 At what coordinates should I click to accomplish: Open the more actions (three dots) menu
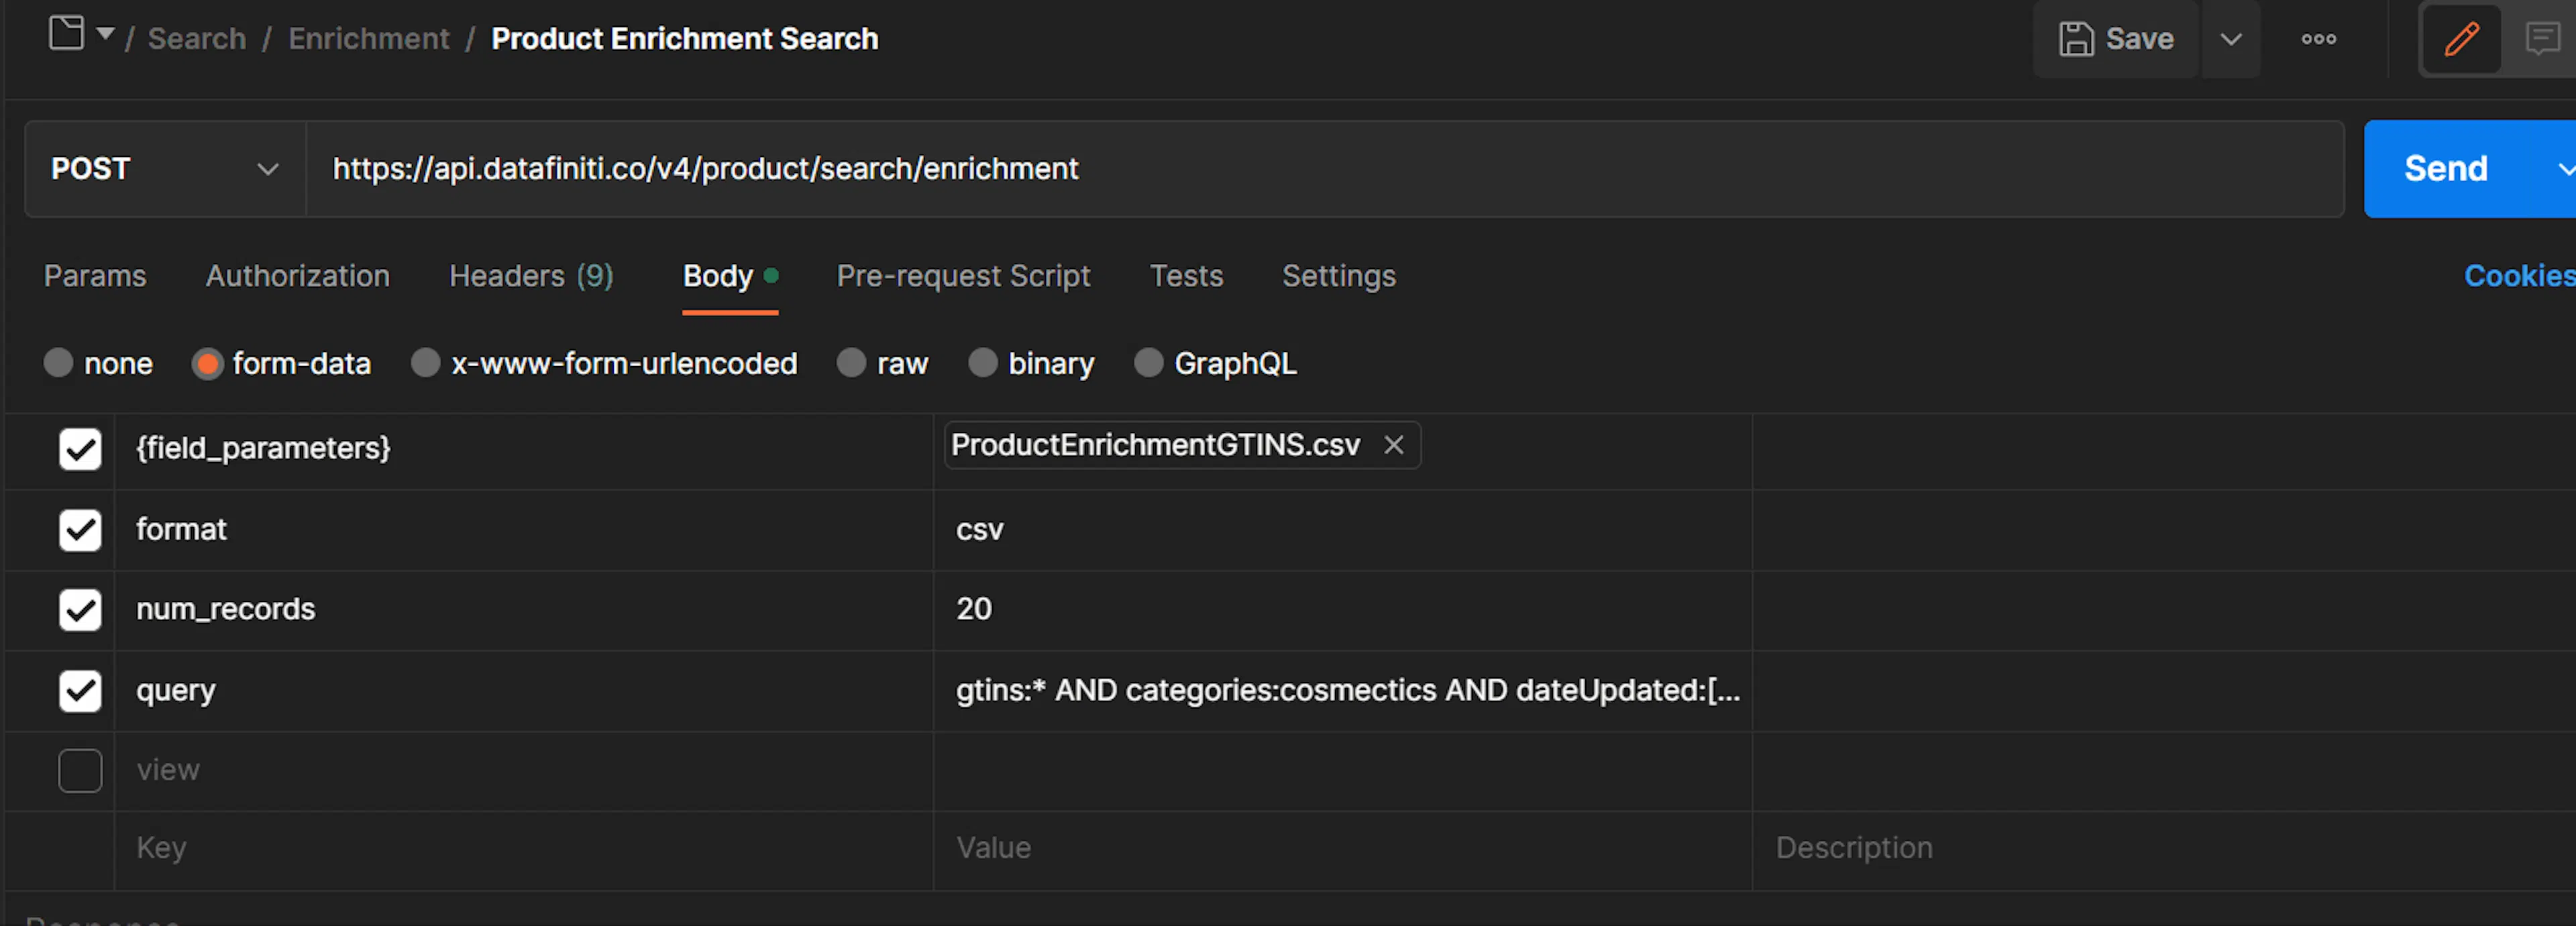tap(2318, 39)
